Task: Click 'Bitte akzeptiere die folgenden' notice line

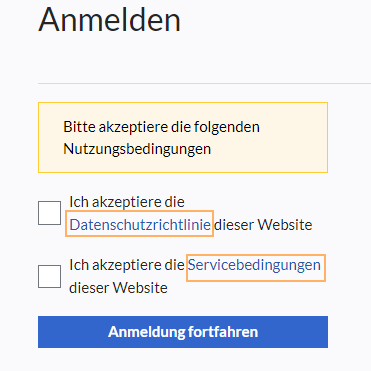Action: pyautogui.click(x=161, y=127)
